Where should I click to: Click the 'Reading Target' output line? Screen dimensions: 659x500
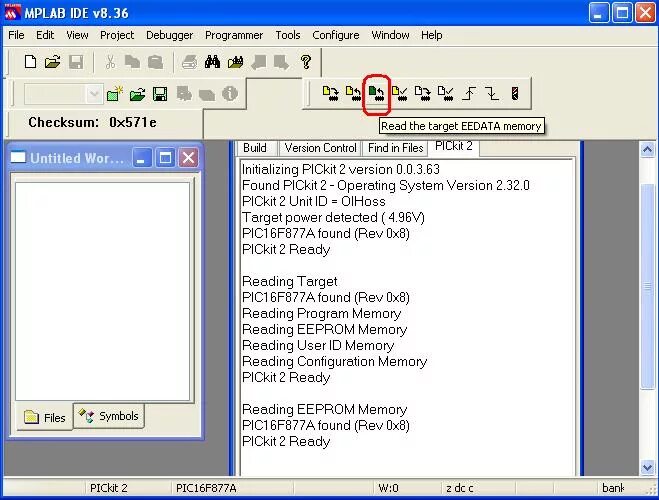point(290,281)
